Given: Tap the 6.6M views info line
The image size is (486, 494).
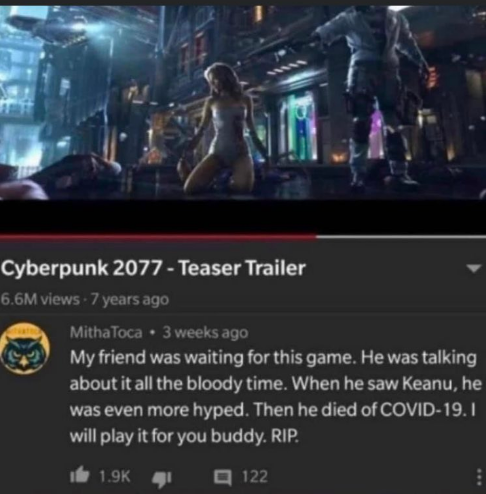Looking at the screenshot, I should click(x=85, y=299).
